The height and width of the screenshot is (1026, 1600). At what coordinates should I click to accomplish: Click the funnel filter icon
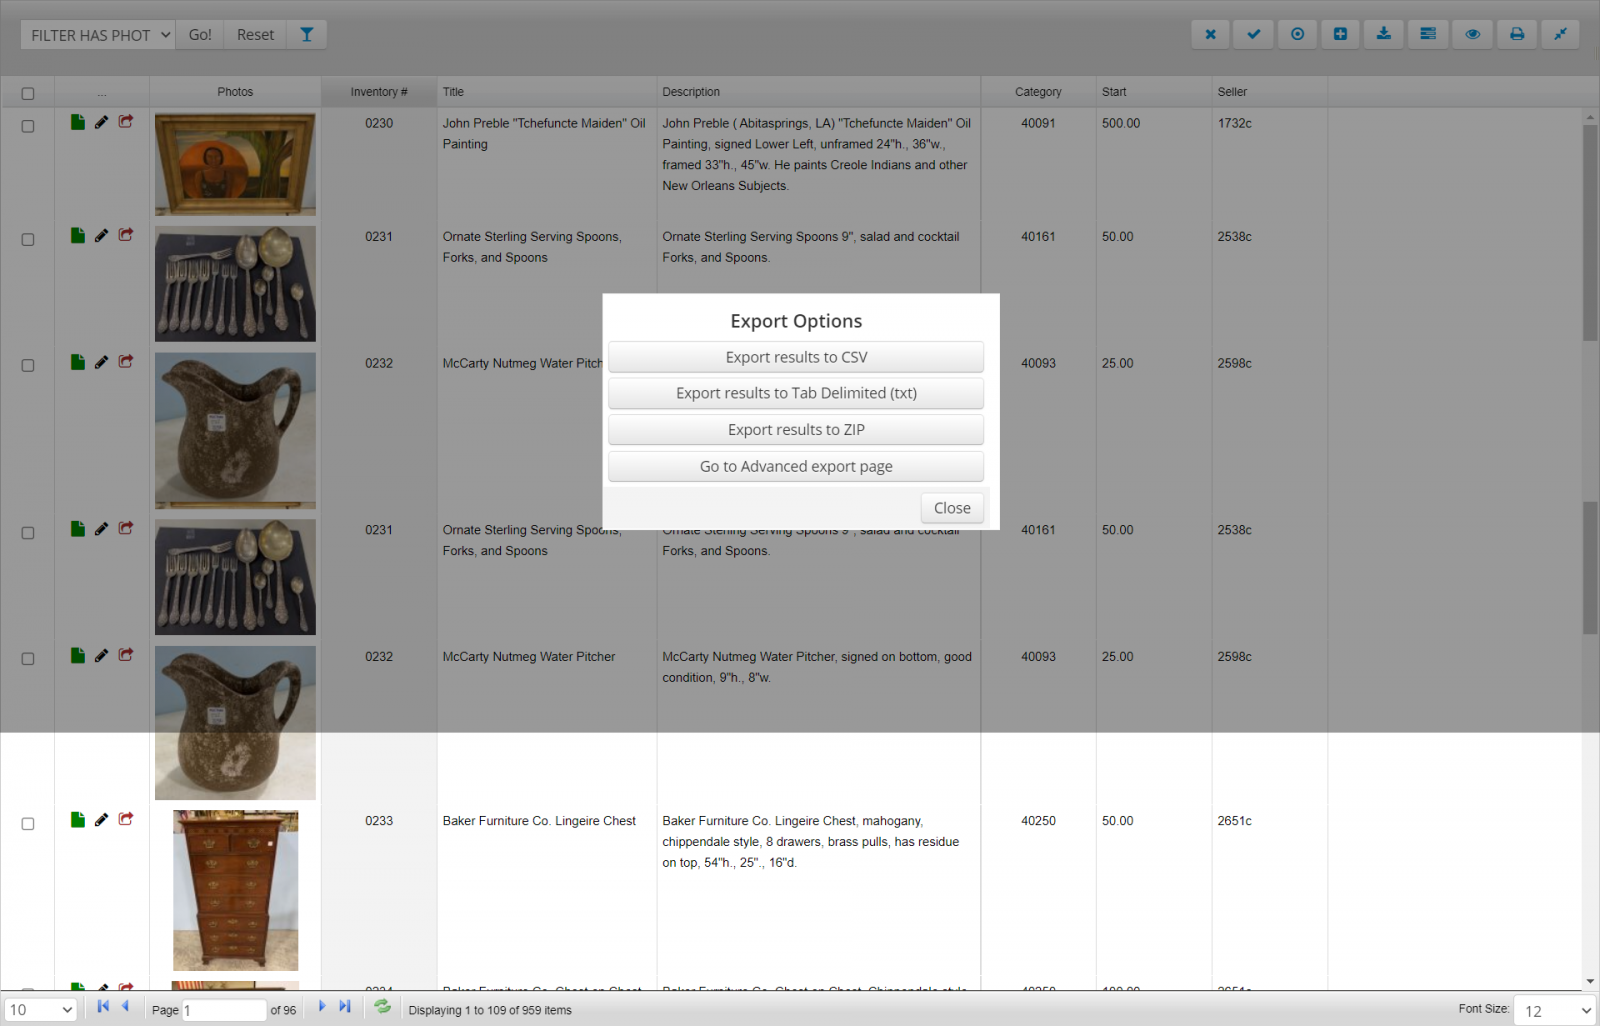pos(307,35)
